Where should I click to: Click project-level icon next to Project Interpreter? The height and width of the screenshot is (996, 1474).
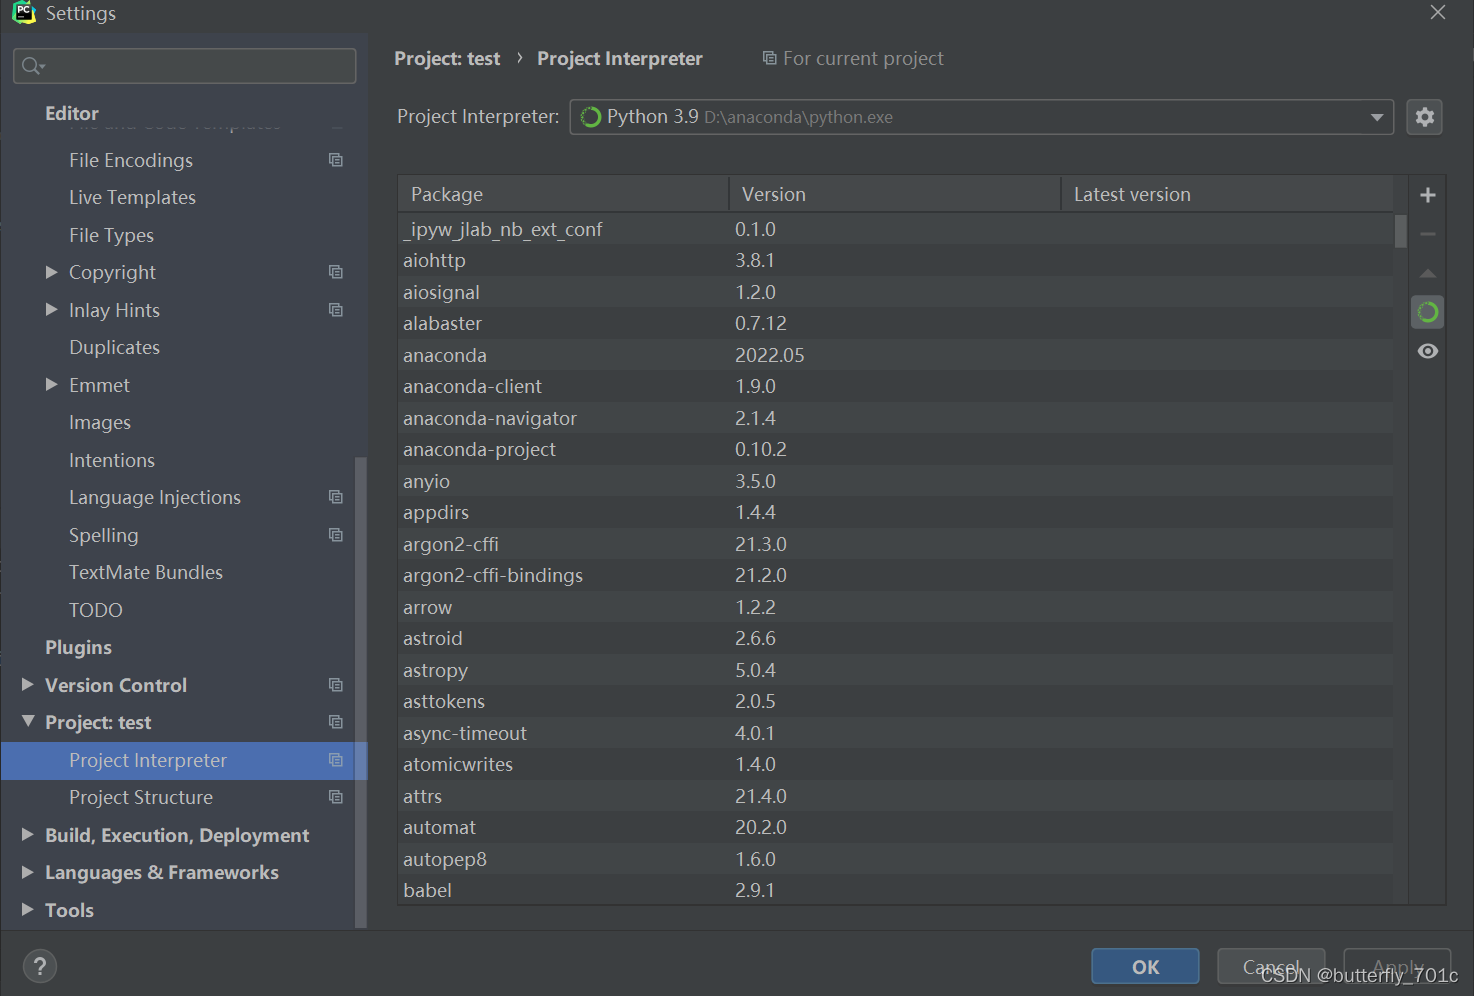(x=336, y=760)
